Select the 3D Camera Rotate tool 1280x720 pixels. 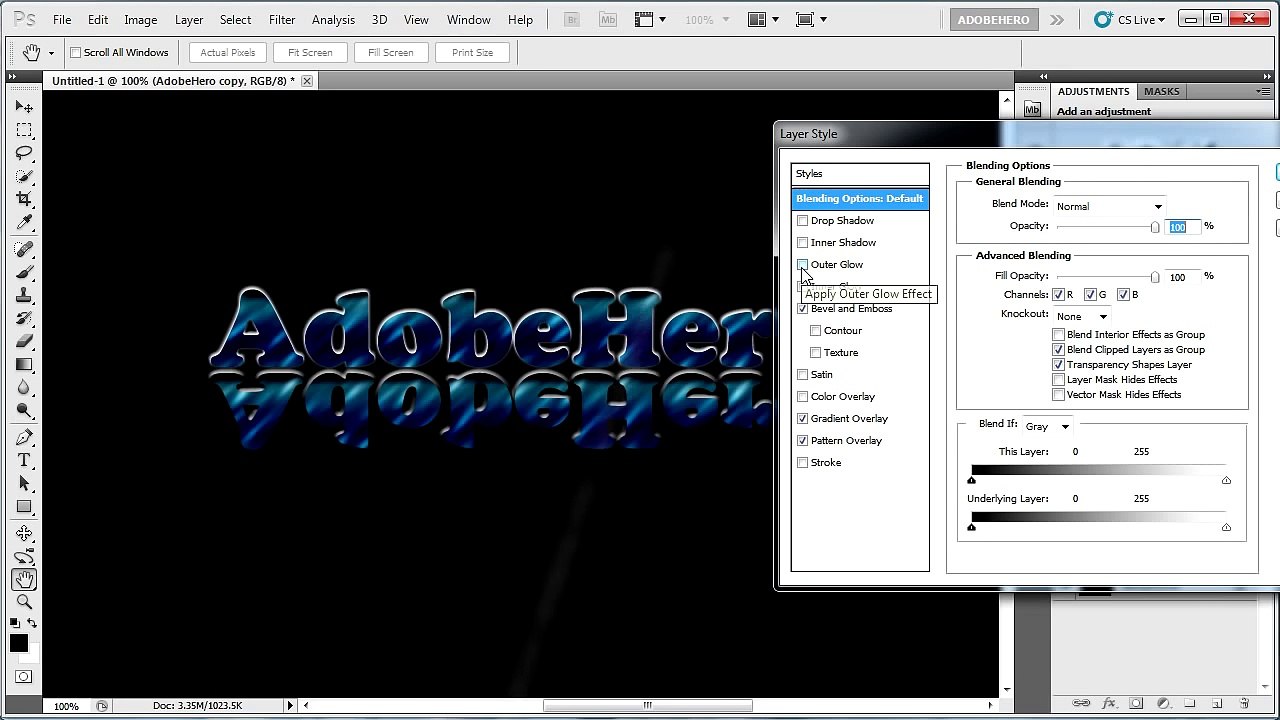tap(24, 557)
